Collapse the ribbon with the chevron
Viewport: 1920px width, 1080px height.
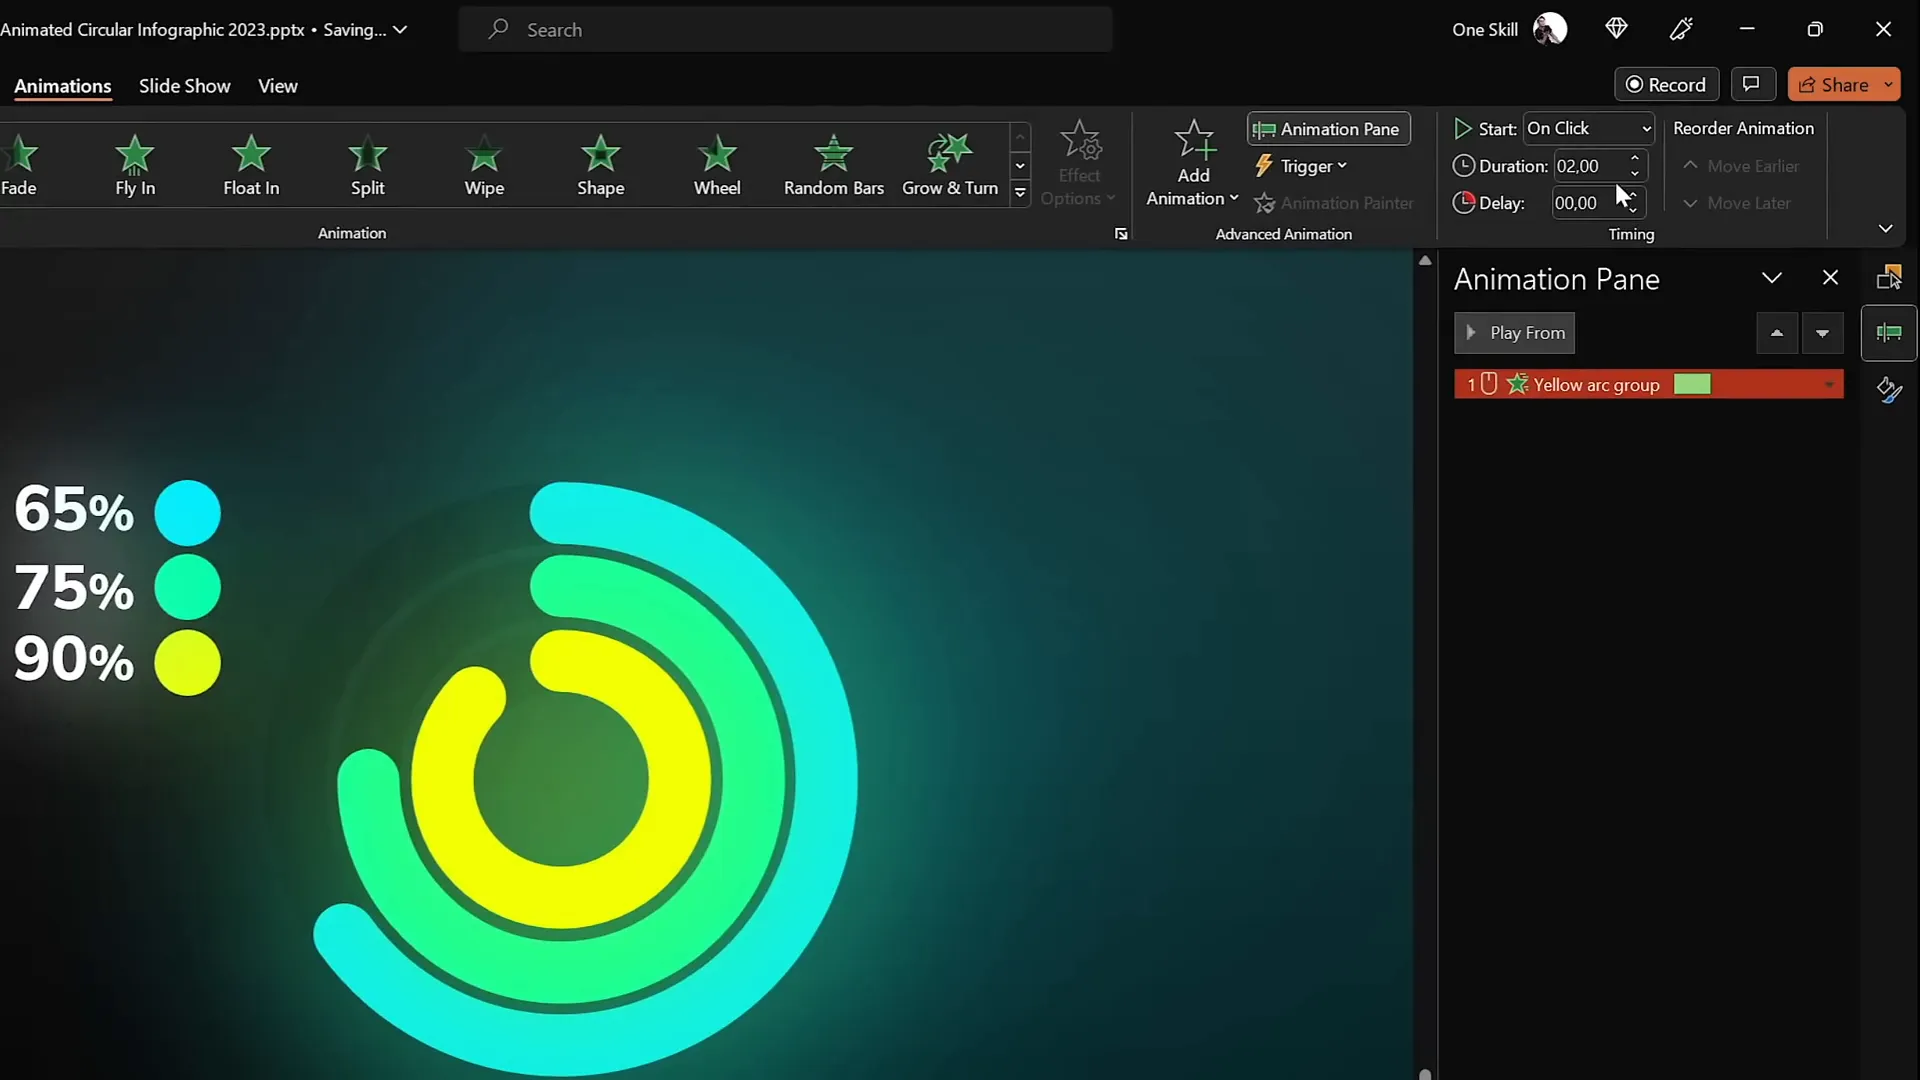(1885, 229)
